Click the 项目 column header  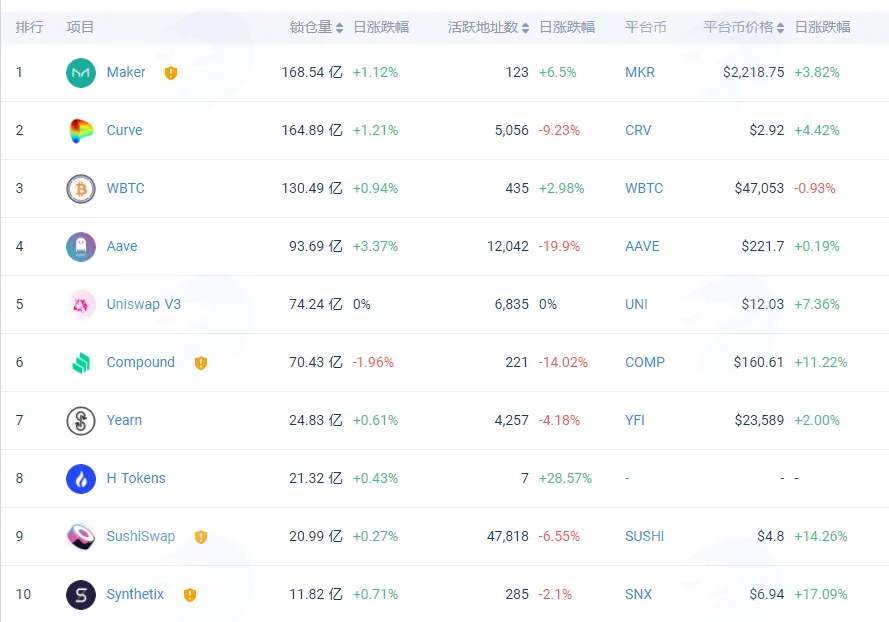pos(80,27)
